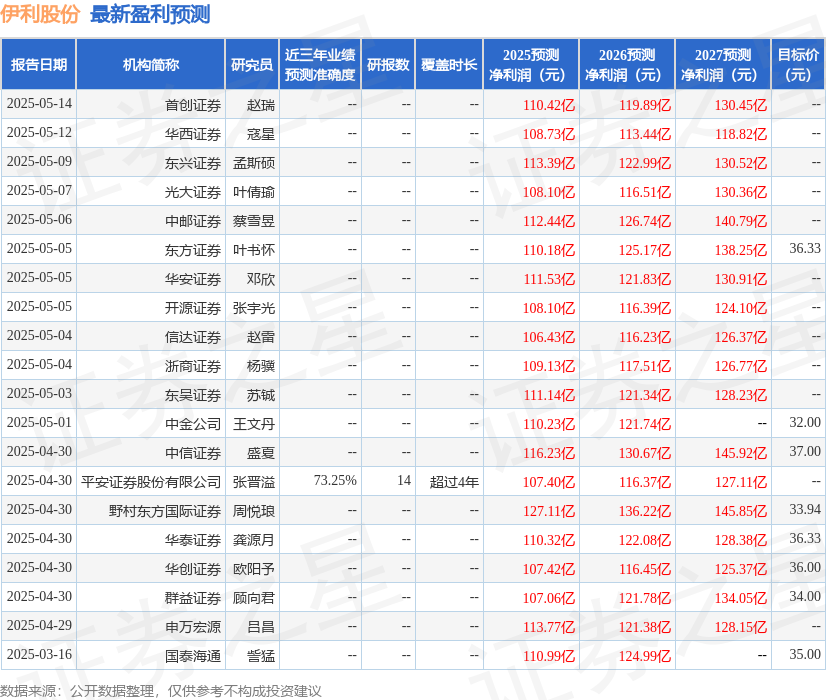
Task: Click the 2026预测净利润 column header
Action: [x=627, y=64]
